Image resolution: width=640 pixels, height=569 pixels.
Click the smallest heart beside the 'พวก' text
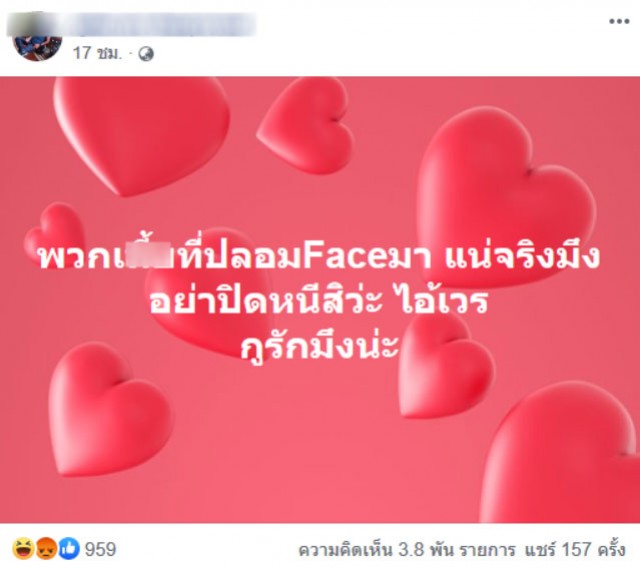point(55,231)
